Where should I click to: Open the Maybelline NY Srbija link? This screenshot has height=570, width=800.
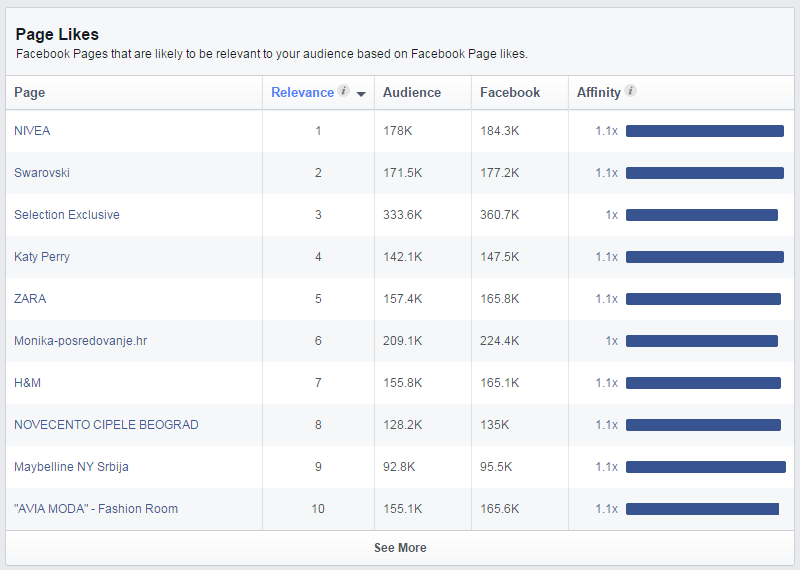[x=71, y=466]
